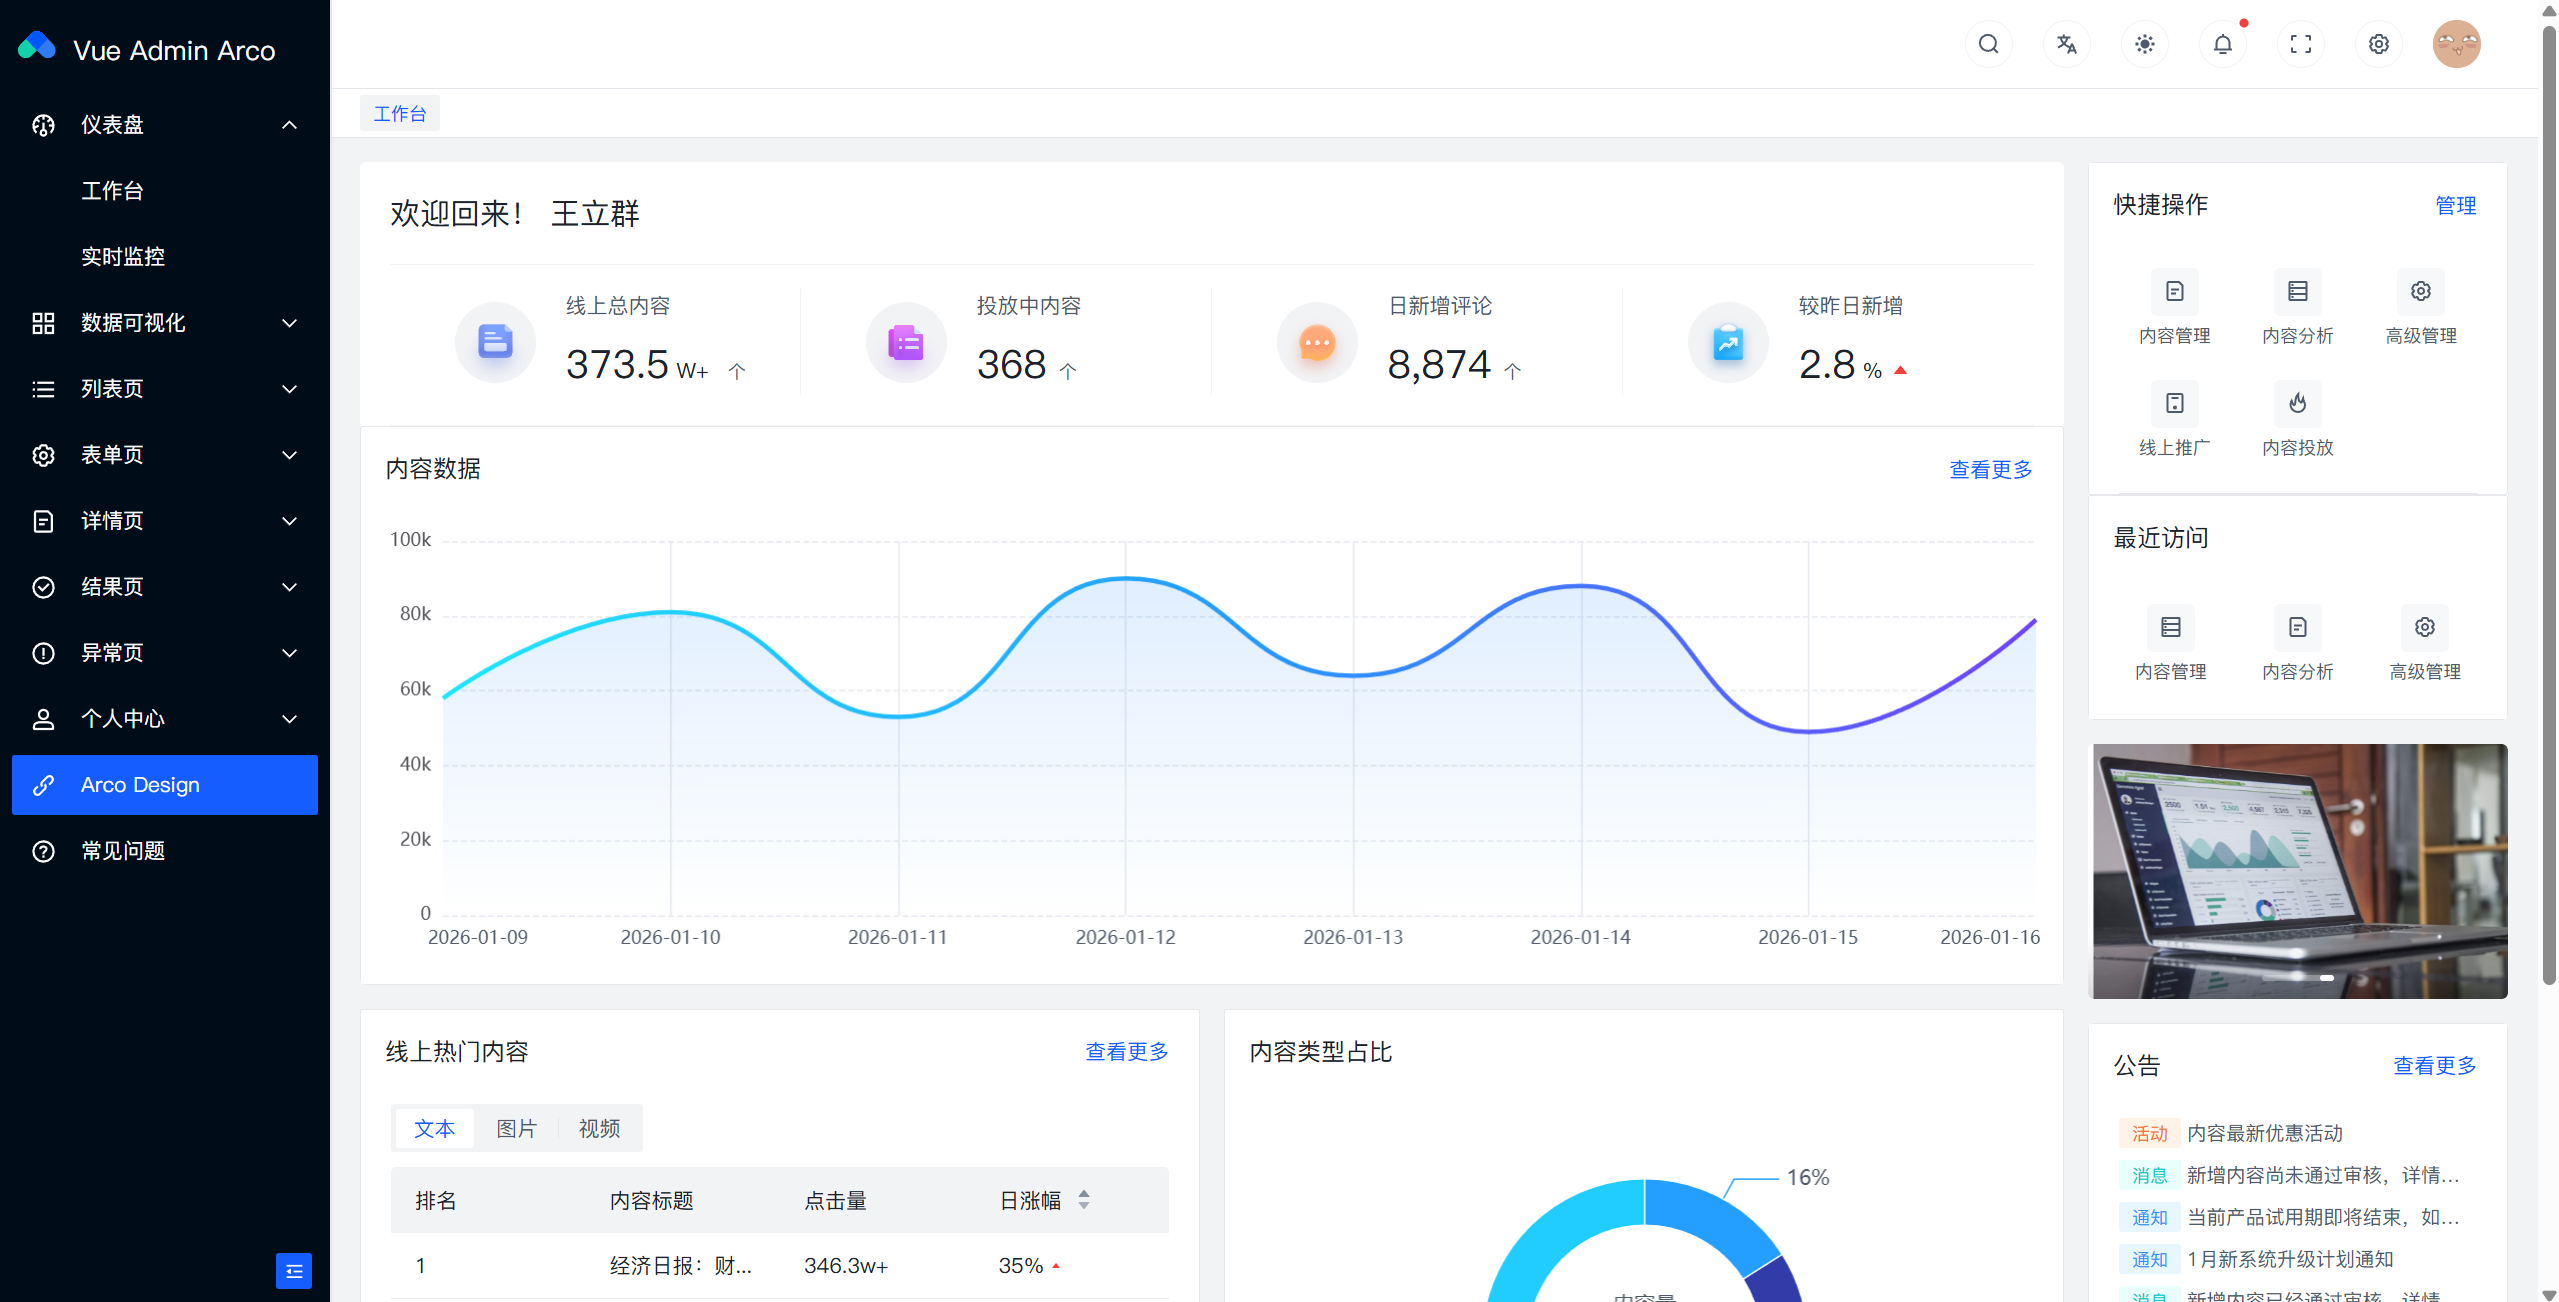The width and height of the screenshot is (2559, 1302).
Task: Open the notification bell
Action: click(x=2222, y=44)
